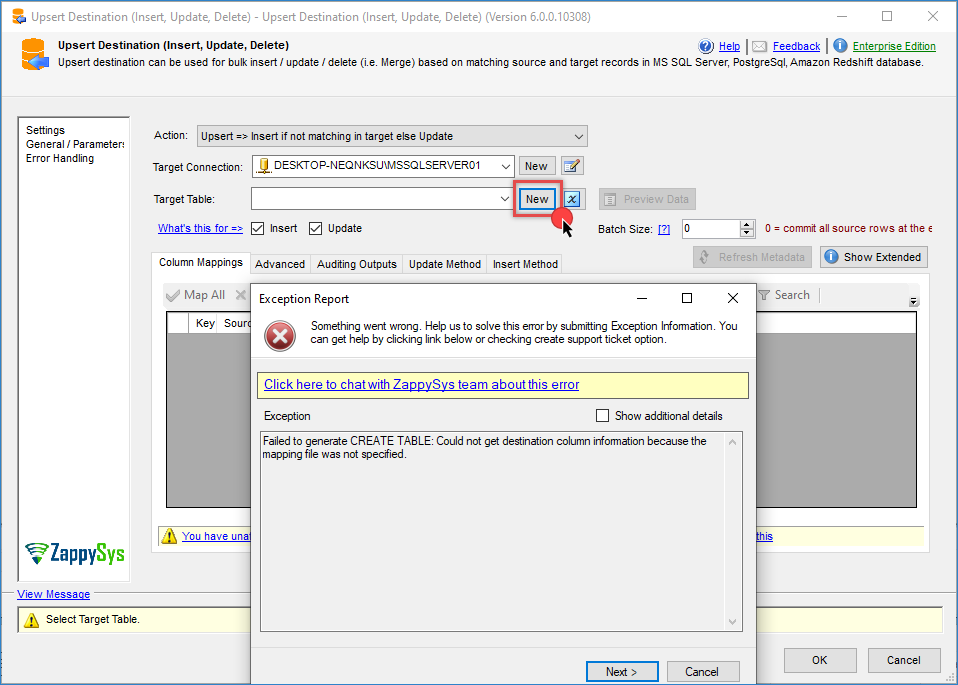958x685 pixels.
Task: Click the blue Help question mark icon
Action: pyautogui.click(x=706, y=46)
